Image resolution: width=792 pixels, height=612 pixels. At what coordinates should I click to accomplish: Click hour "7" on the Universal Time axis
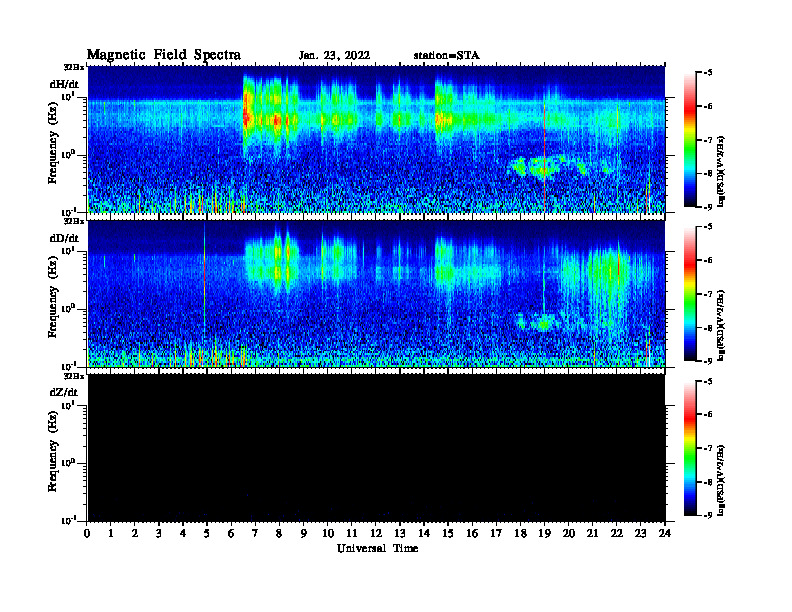[x=255, y=533]
